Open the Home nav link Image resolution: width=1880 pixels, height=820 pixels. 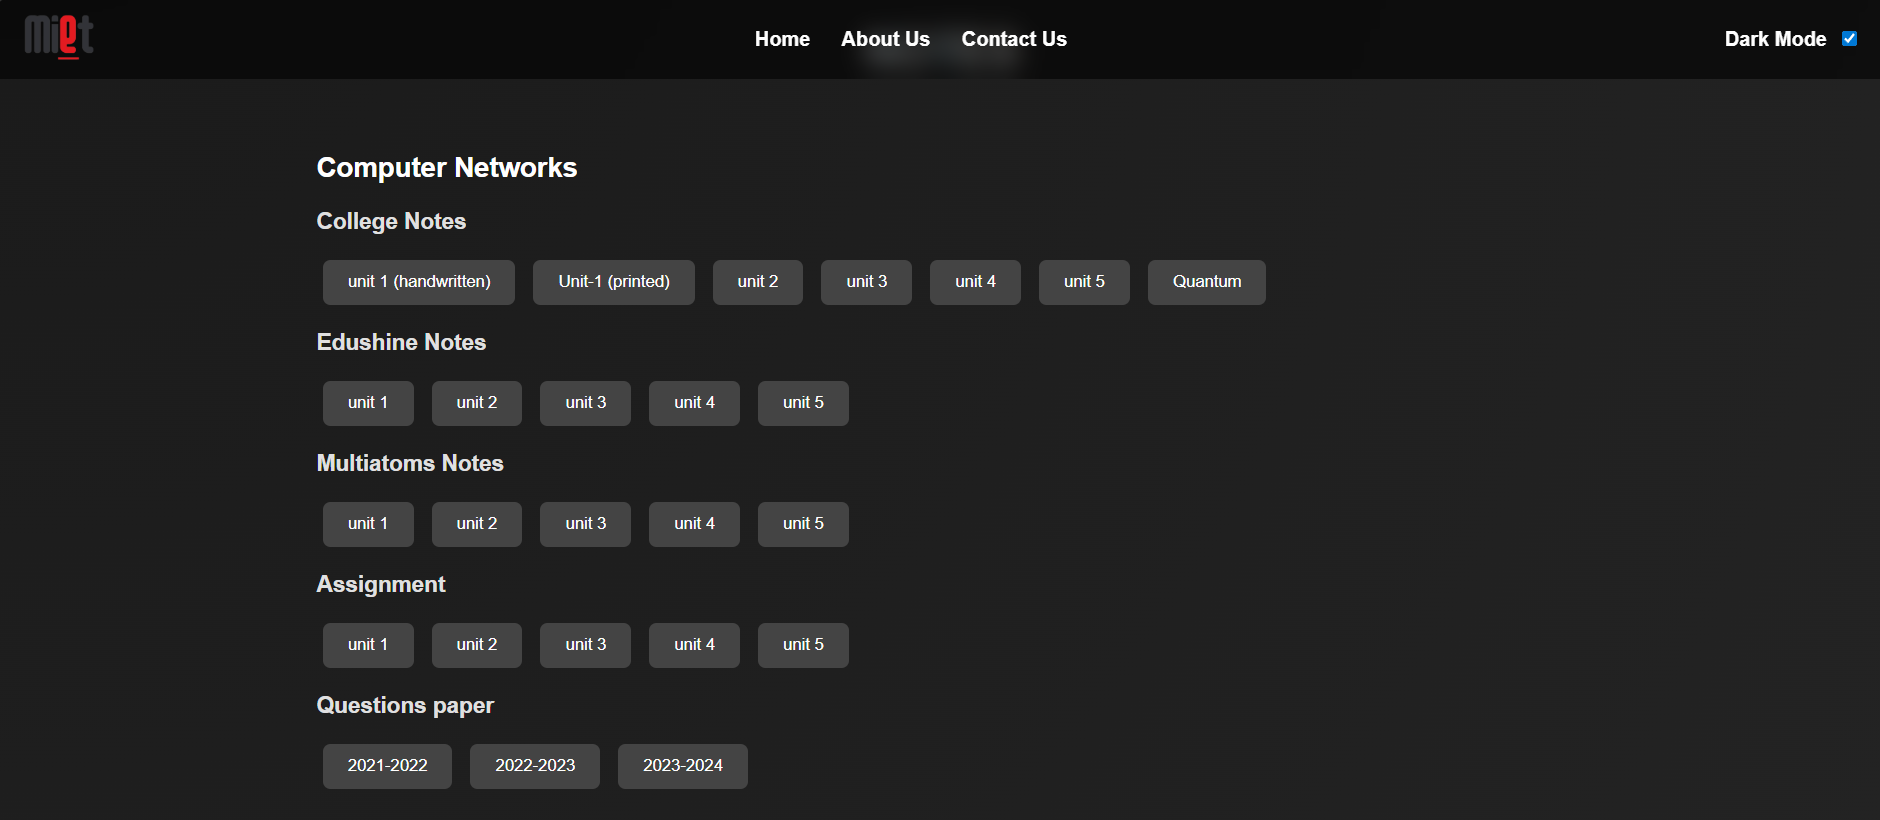pyautogui.click(x=782, y=39)
